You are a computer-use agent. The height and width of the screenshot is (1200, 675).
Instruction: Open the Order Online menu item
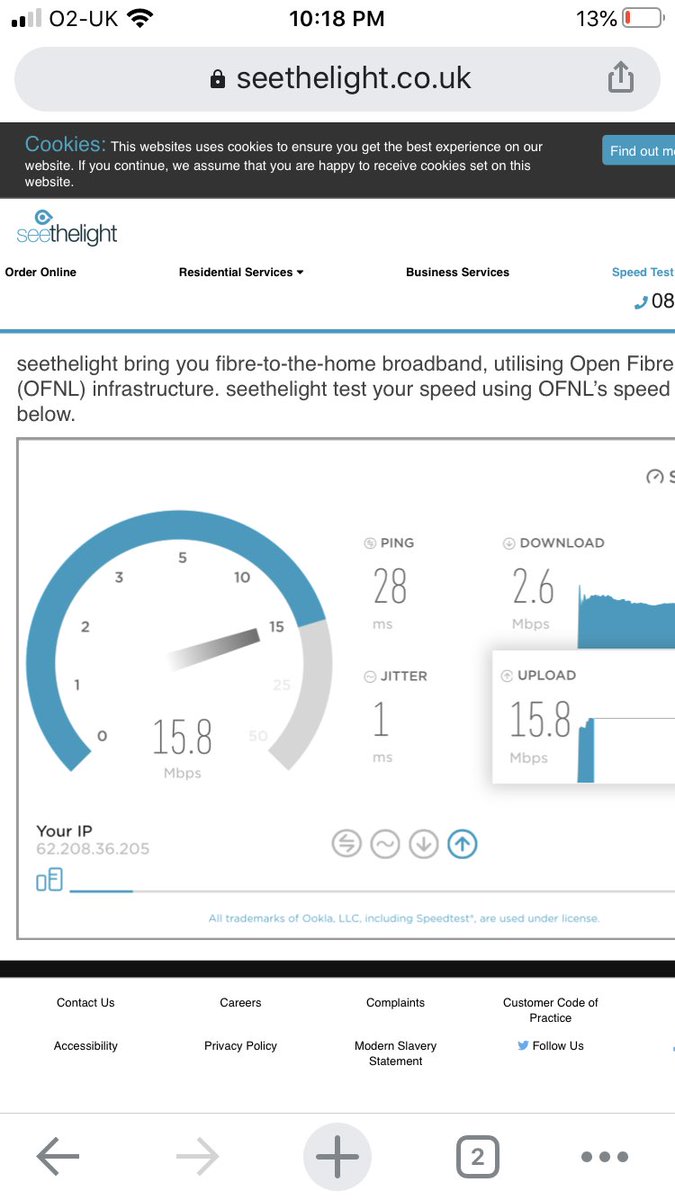(x=41, y=272)
